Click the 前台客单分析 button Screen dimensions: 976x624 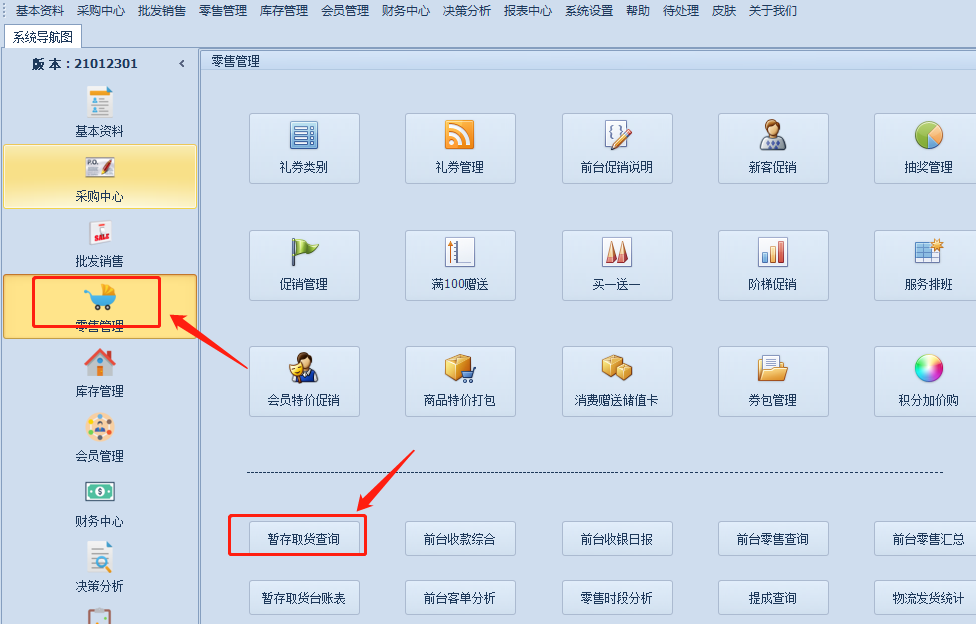(x=460, y=598)
